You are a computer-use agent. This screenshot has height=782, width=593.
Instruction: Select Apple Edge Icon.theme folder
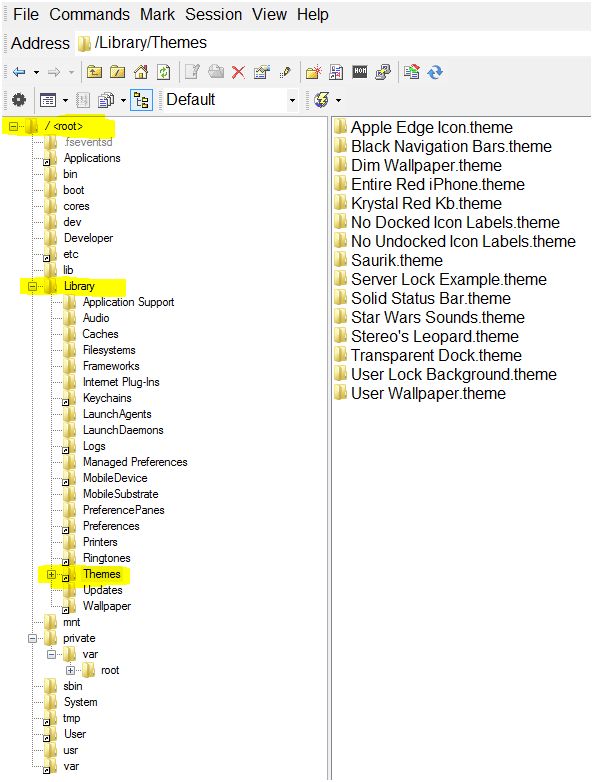432,127
